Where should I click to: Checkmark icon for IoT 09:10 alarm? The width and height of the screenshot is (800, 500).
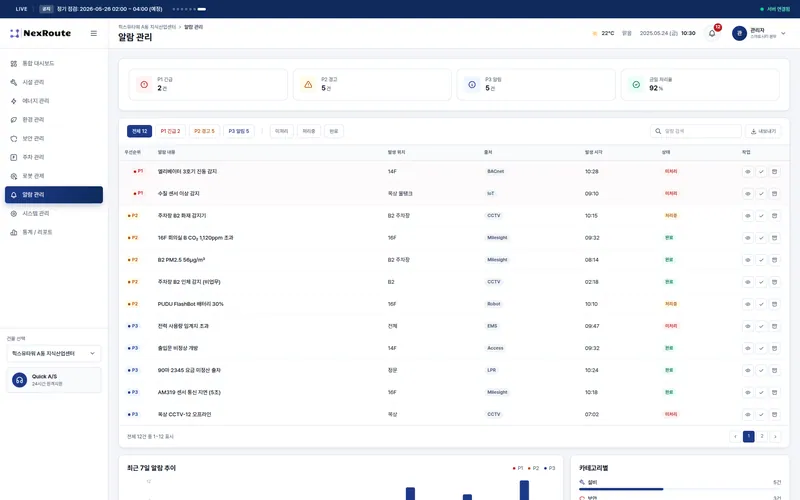(761, 194)
